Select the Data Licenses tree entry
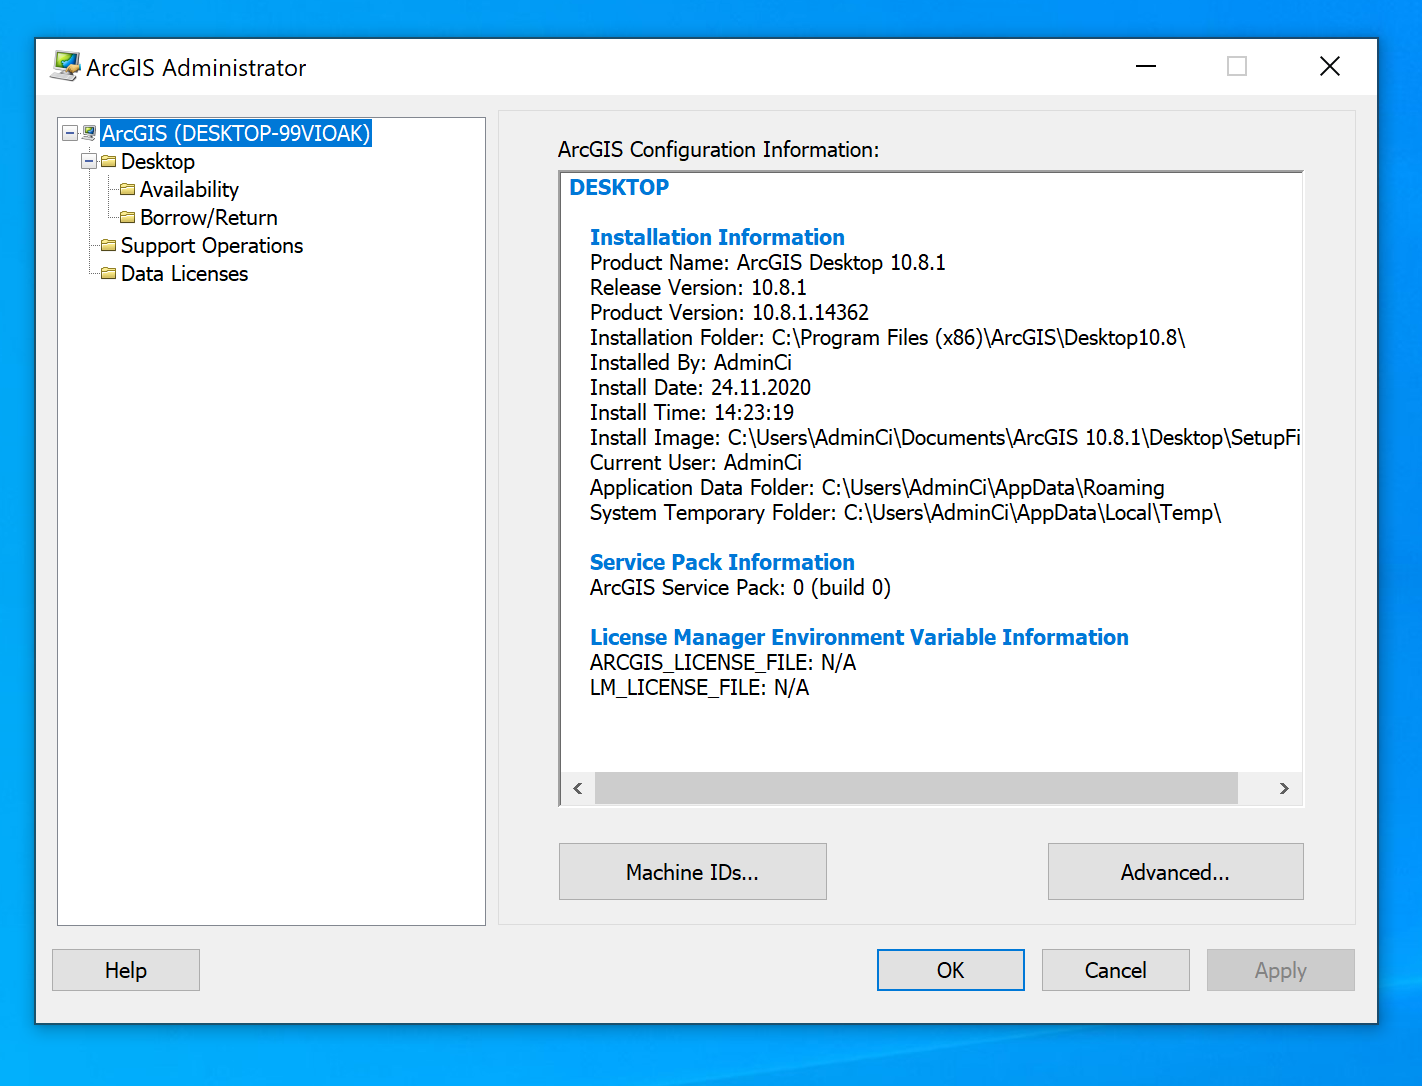 (184, 273)
